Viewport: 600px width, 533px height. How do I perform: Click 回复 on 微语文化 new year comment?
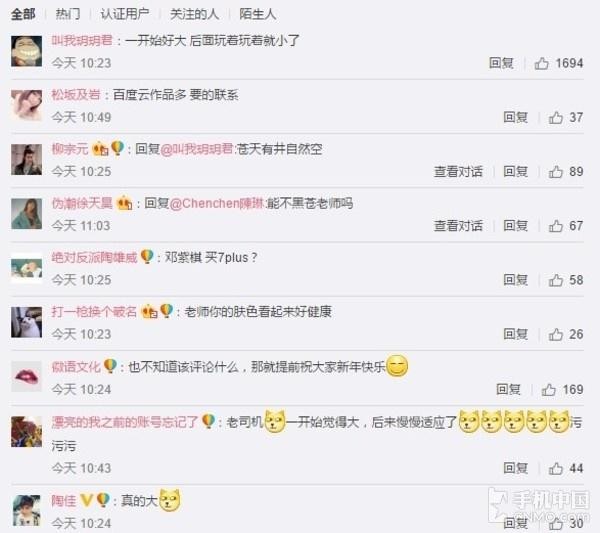pos(508,390)
